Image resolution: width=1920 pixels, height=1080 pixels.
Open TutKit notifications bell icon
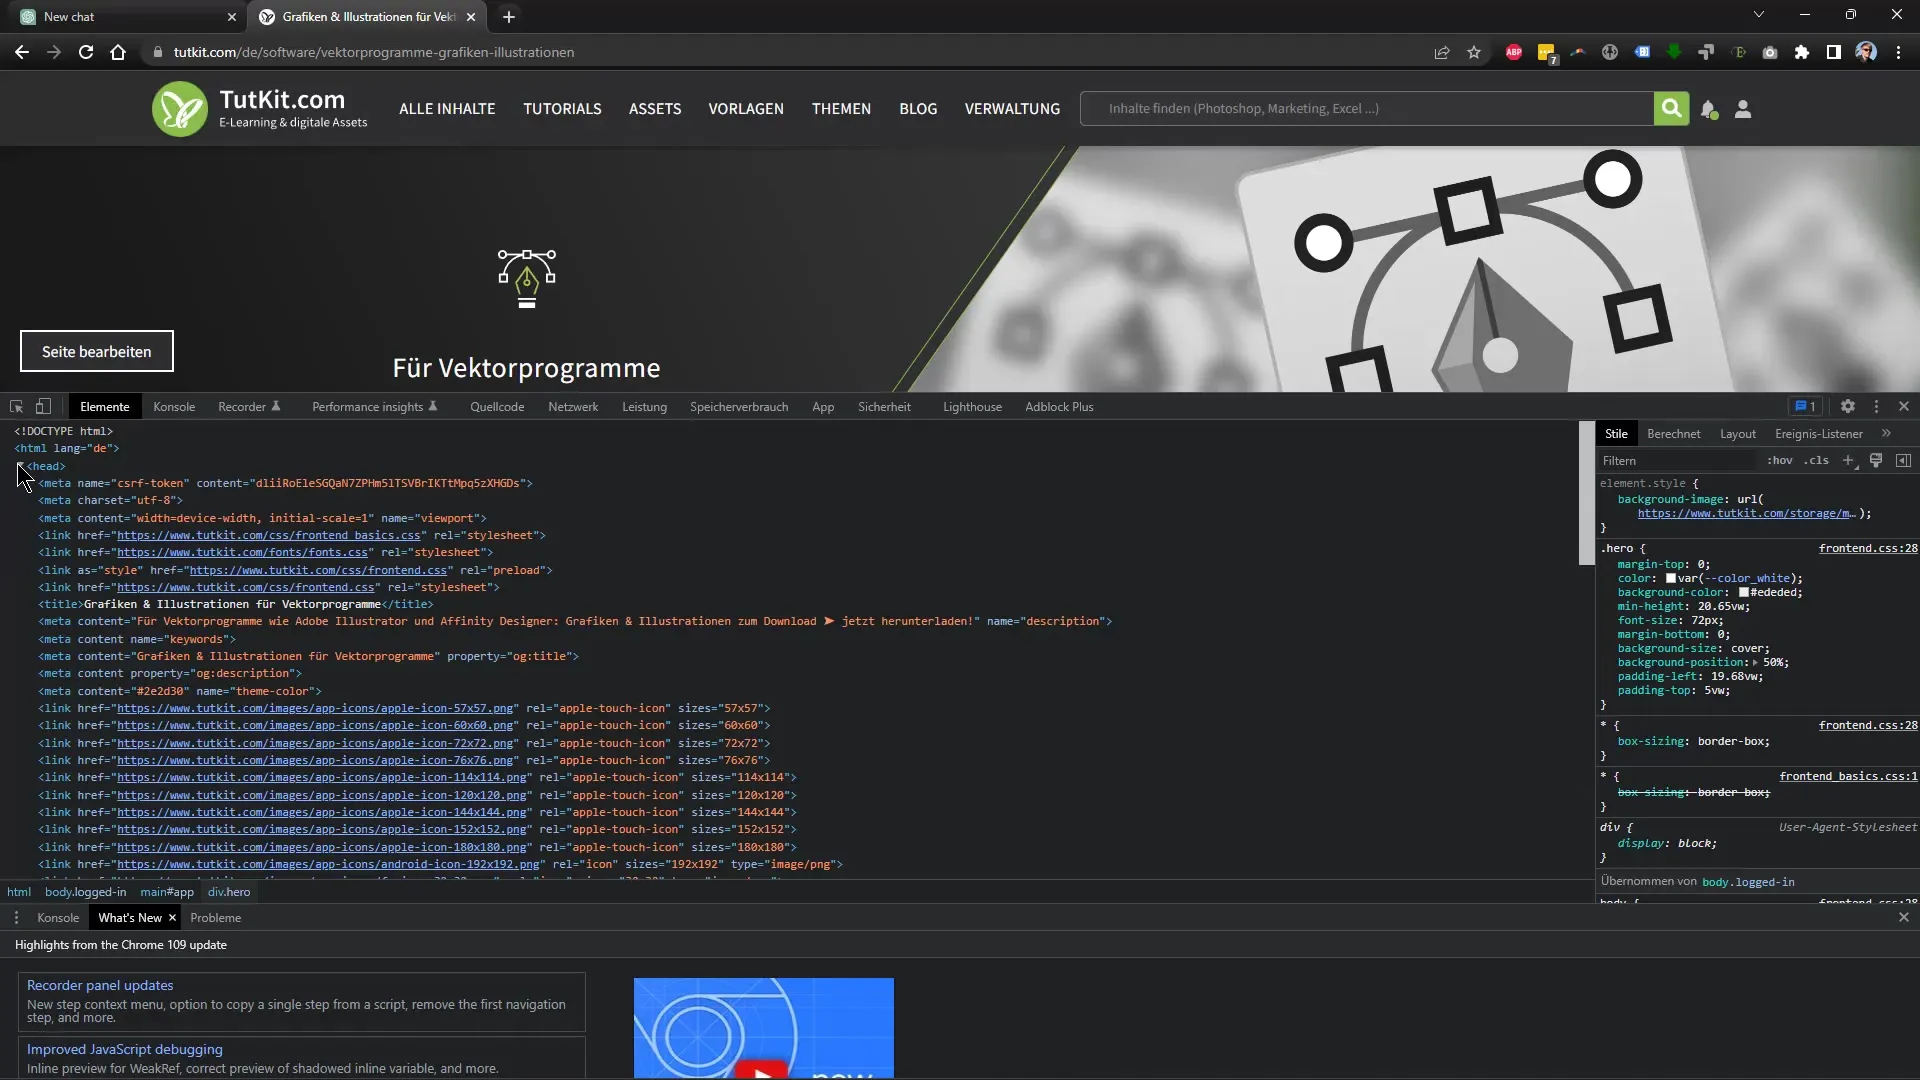pyautogui.click(x=1708, y=109)
